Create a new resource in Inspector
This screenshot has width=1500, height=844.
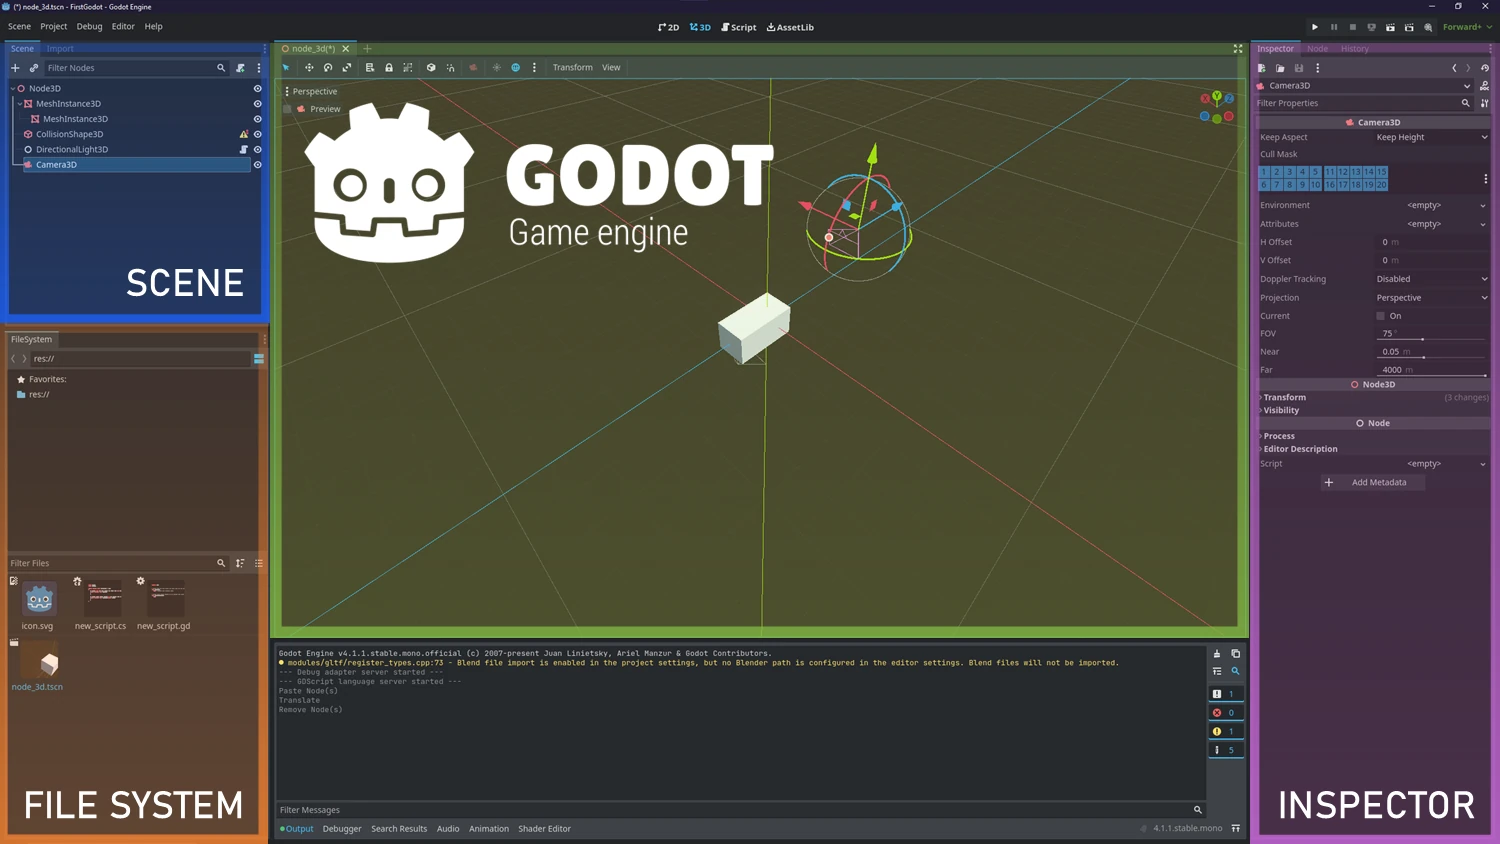1262,68
